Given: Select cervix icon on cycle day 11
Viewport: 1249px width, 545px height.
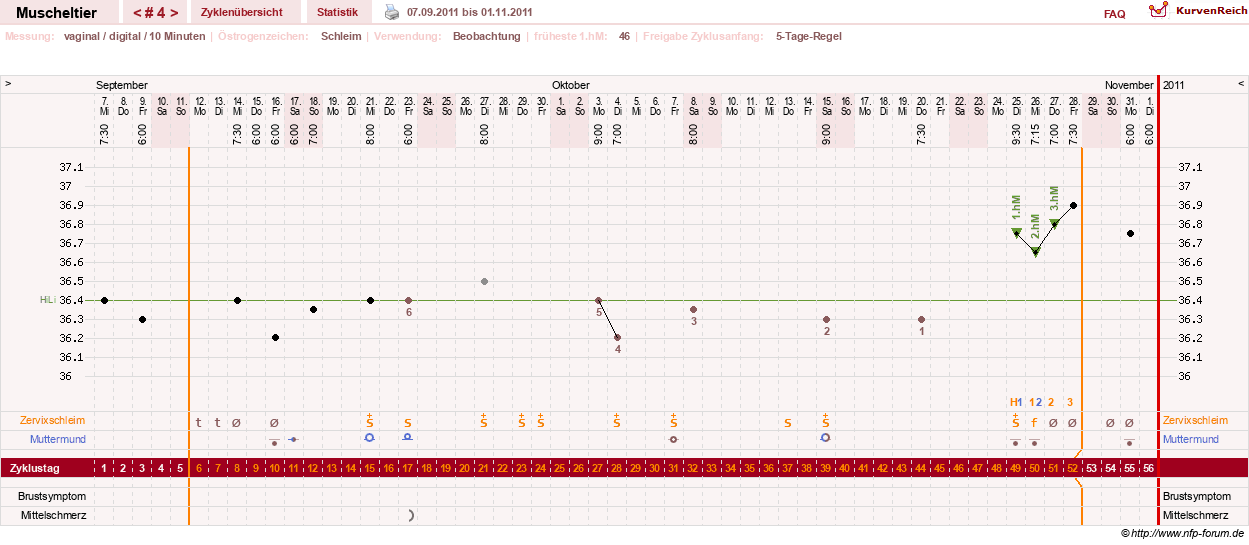Looking at the screenshot, I should (293, 439).
